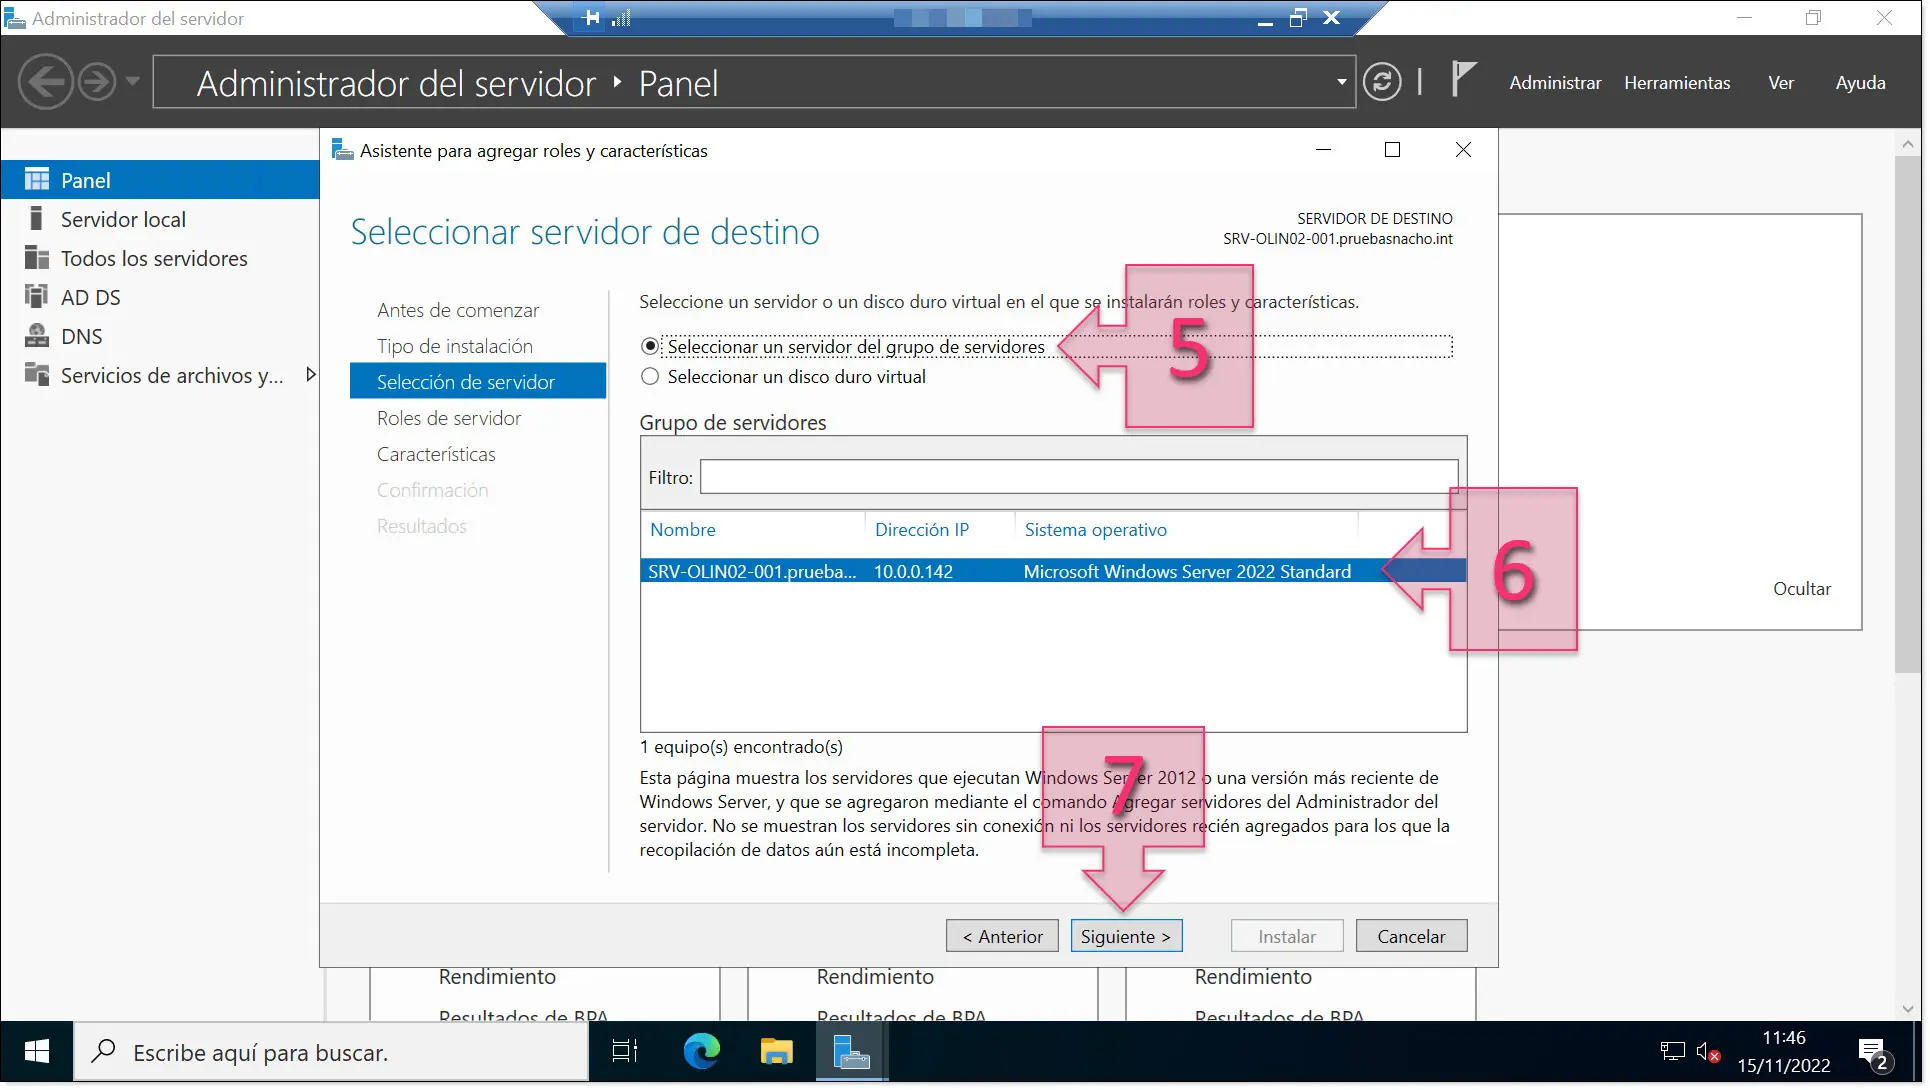
Task: Click the main window vertical scrollbar
Action: 1908,415
